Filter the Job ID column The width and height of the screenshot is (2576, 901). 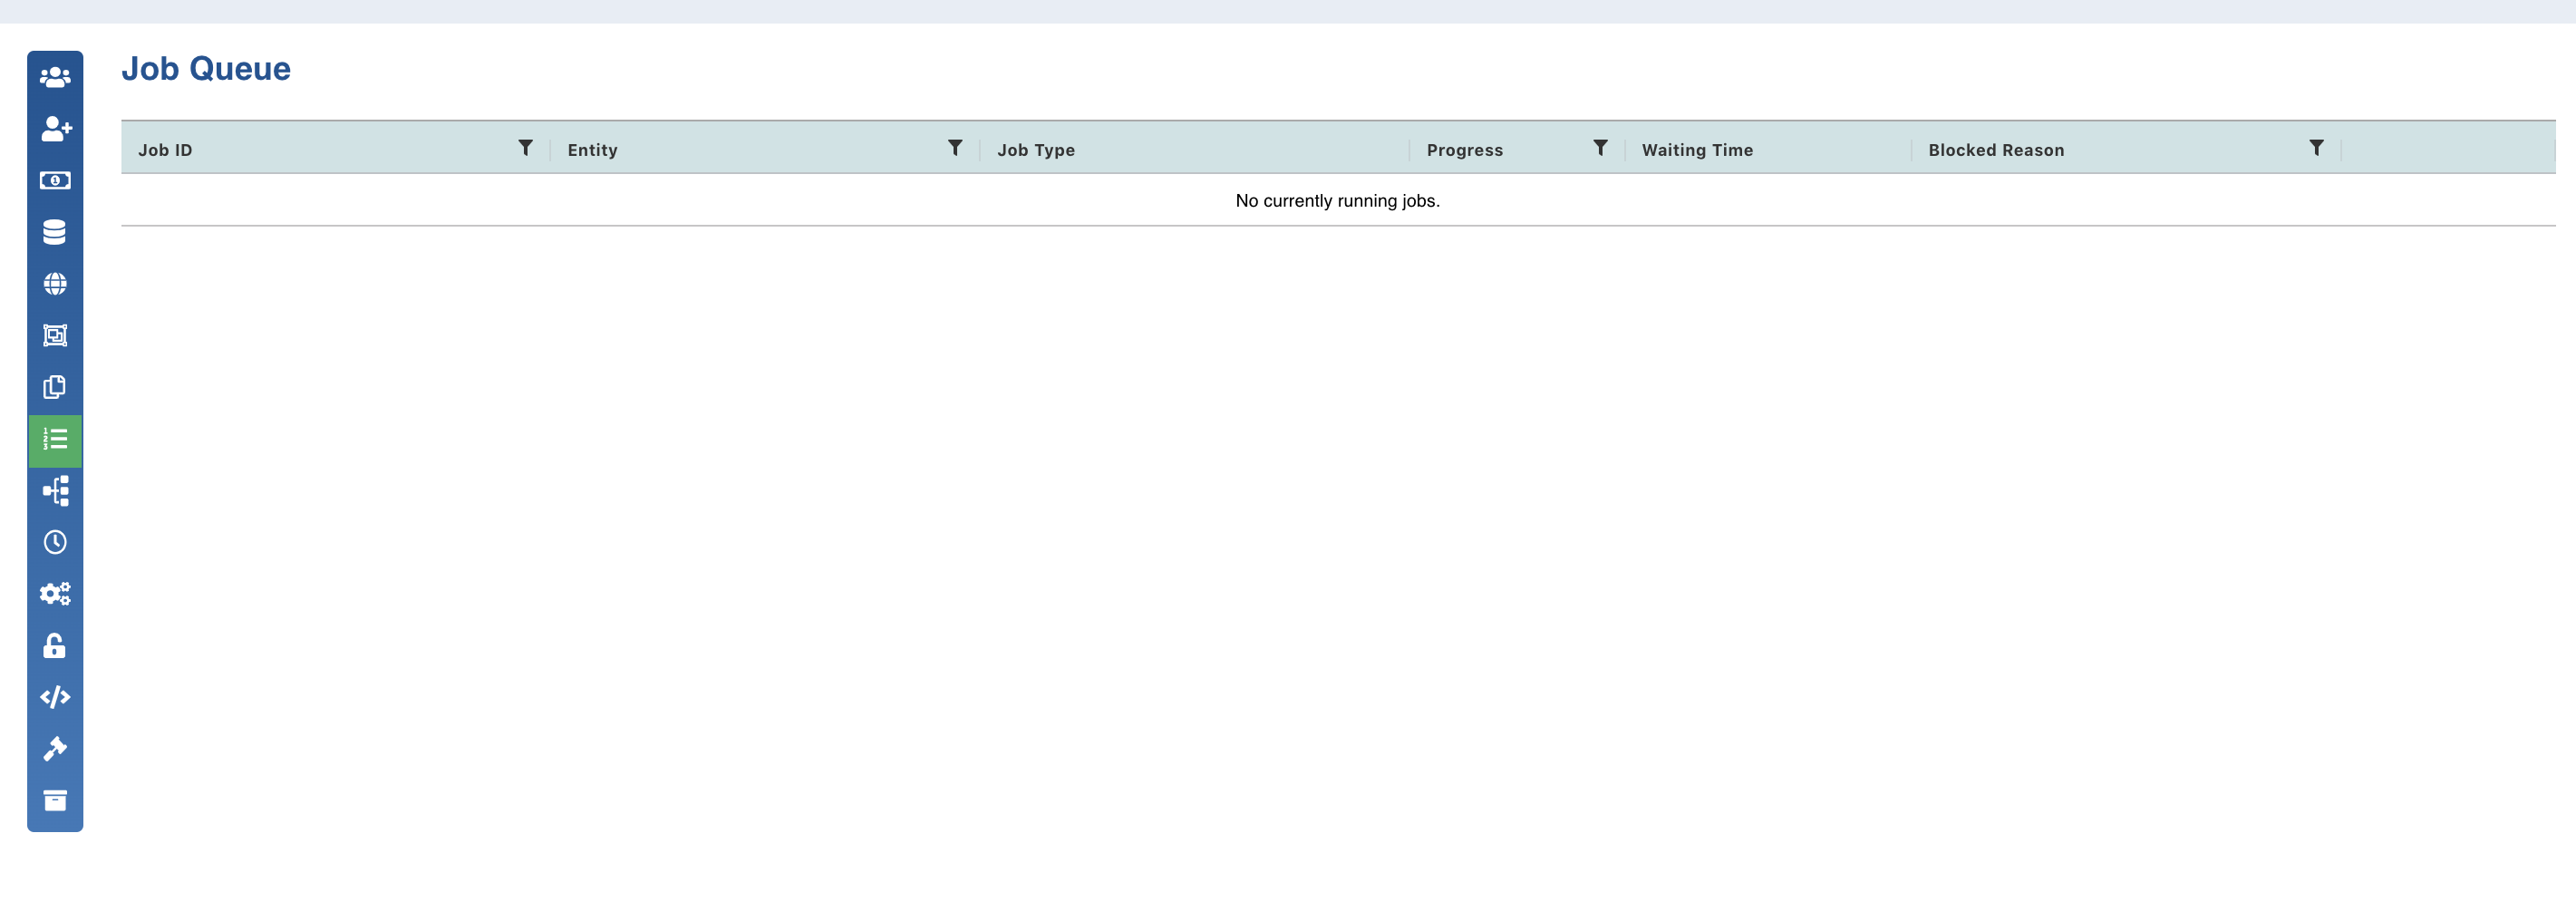(x=525, y=148)
